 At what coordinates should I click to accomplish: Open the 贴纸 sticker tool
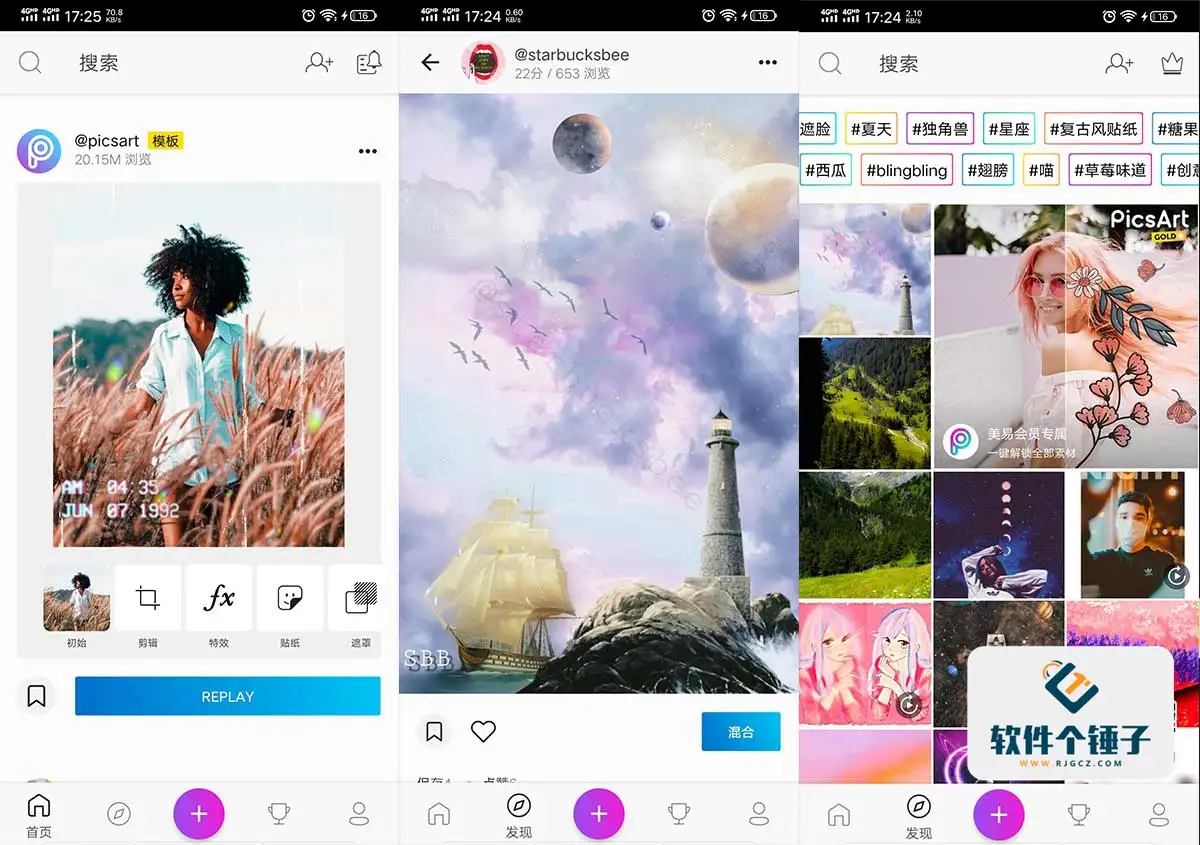[289, 598]
